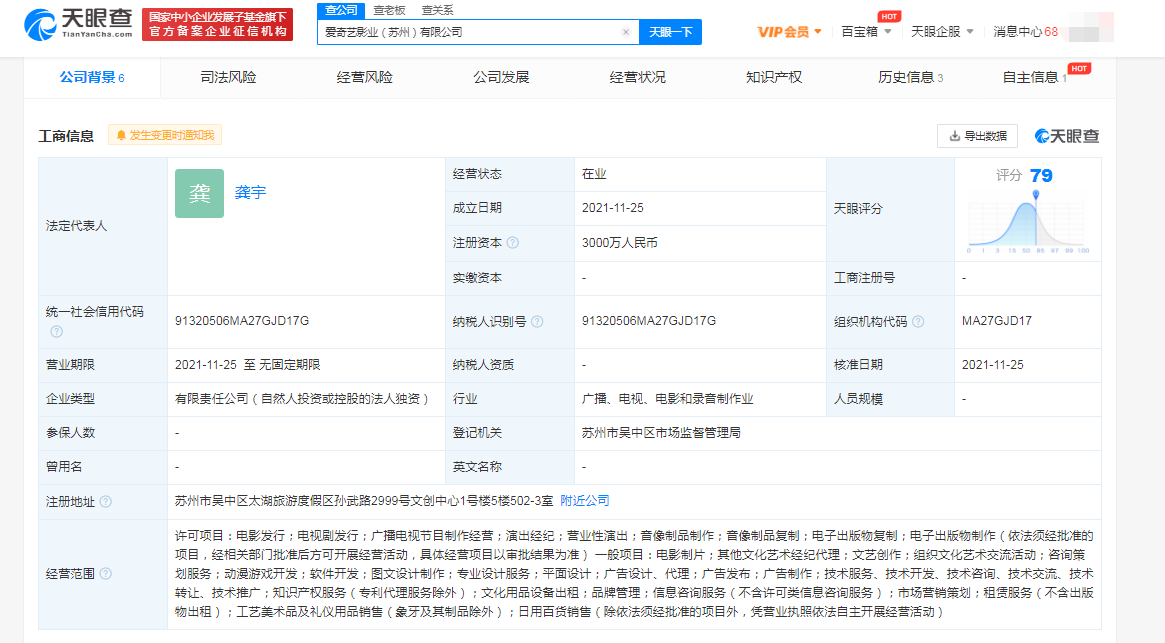Click the 登记机关 value 苏州市吴中区市场监督管理局
Viewport: 1165px width, 643px height.
(661, 433)
